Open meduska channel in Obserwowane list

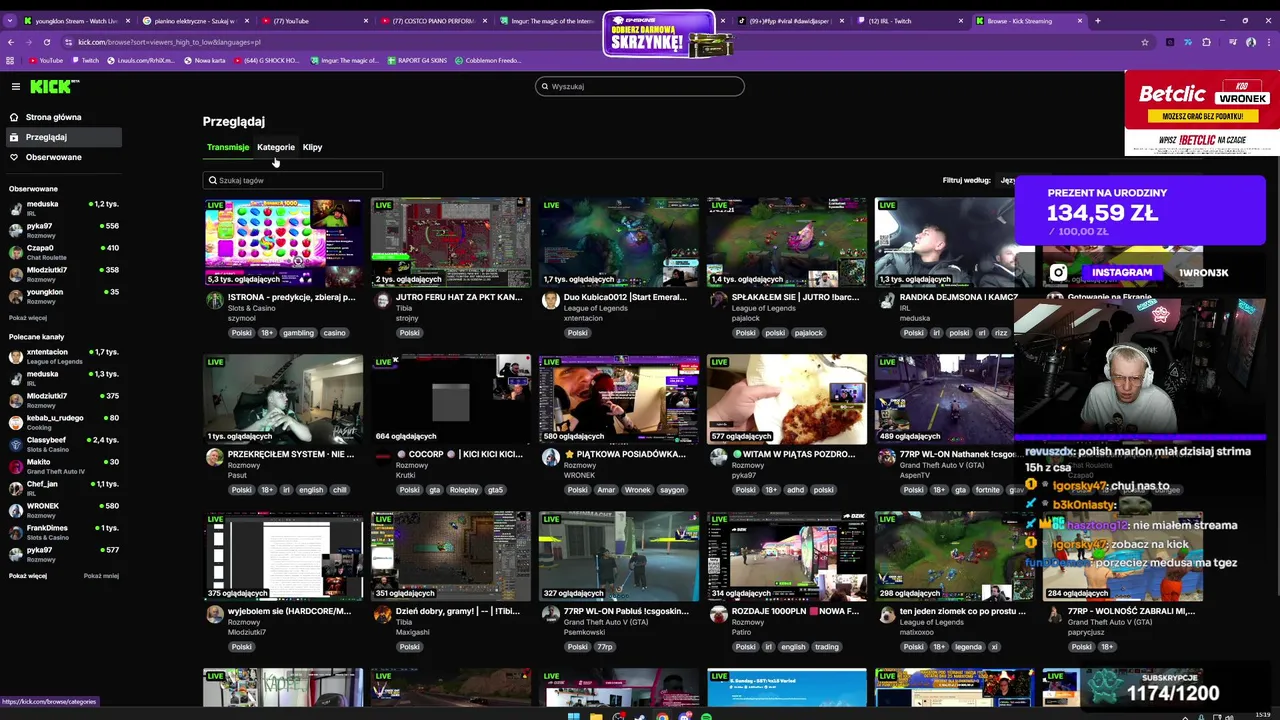[64, 208]
